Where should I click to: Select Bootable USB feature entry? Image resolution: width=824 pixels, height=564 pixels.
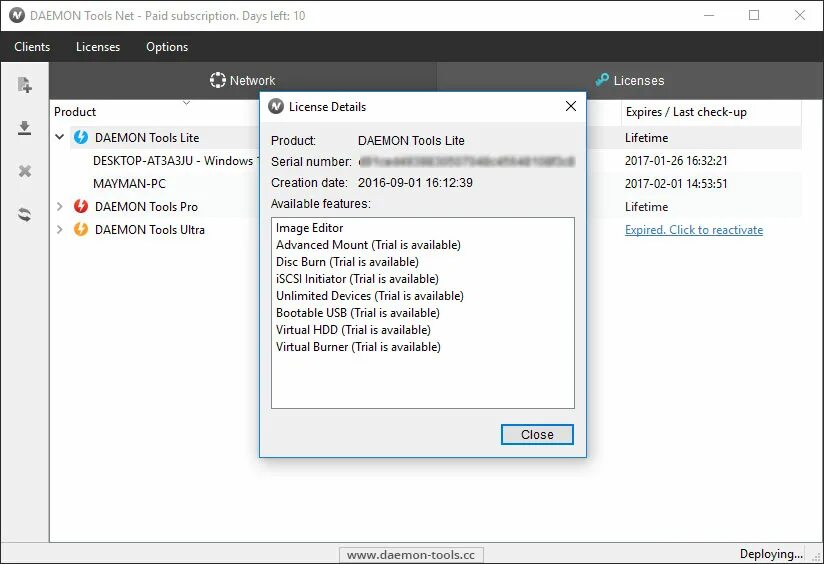tap(358, 313)
